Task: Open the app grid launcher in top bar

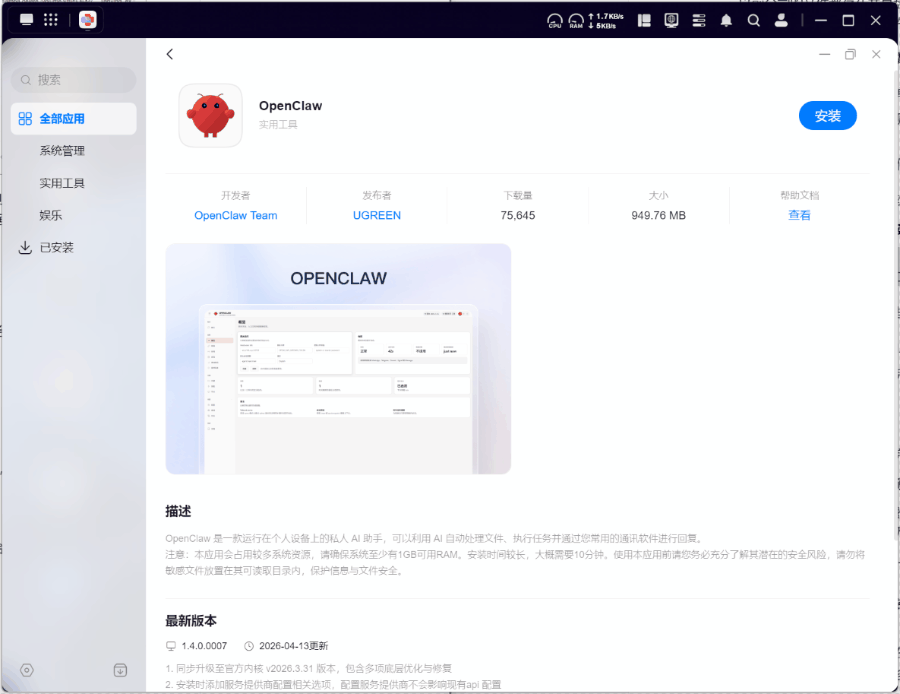Action: 51,20
